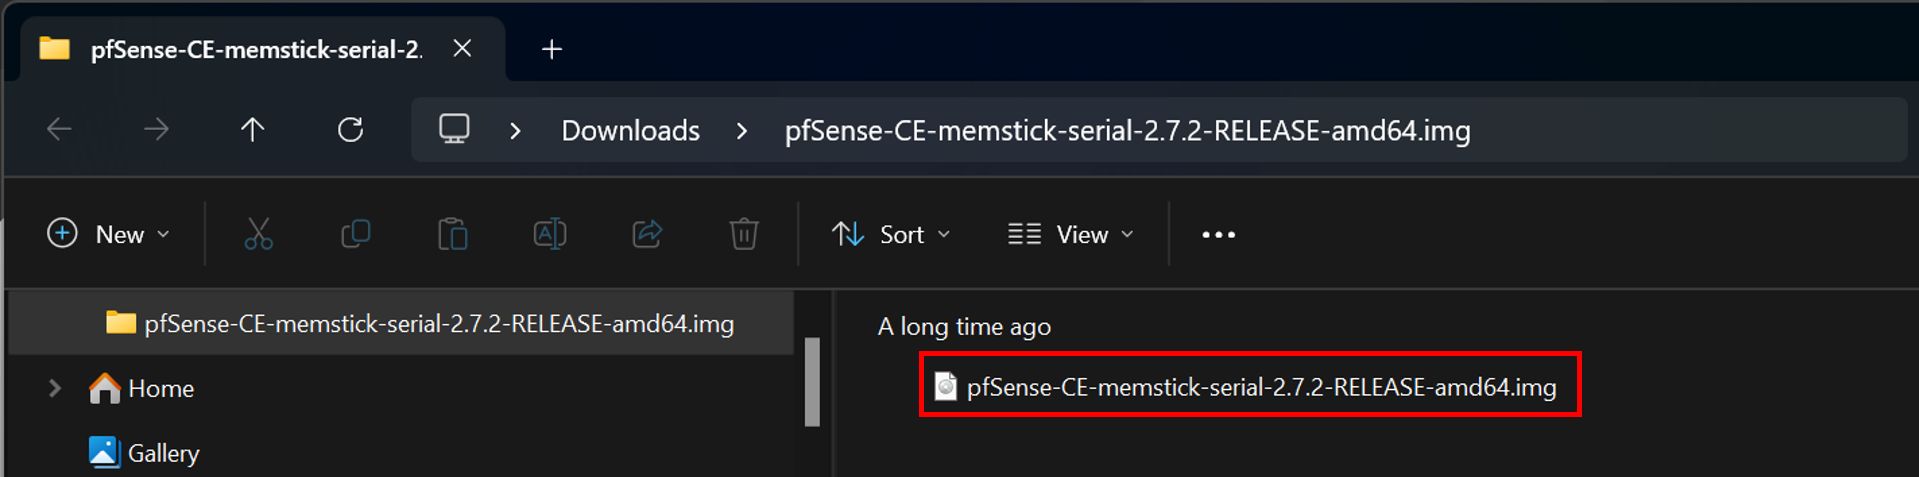This screenshot has height=477, width=1919.
Task: Close the pfSense-CE-memstick tab
Action: point(462,49)
